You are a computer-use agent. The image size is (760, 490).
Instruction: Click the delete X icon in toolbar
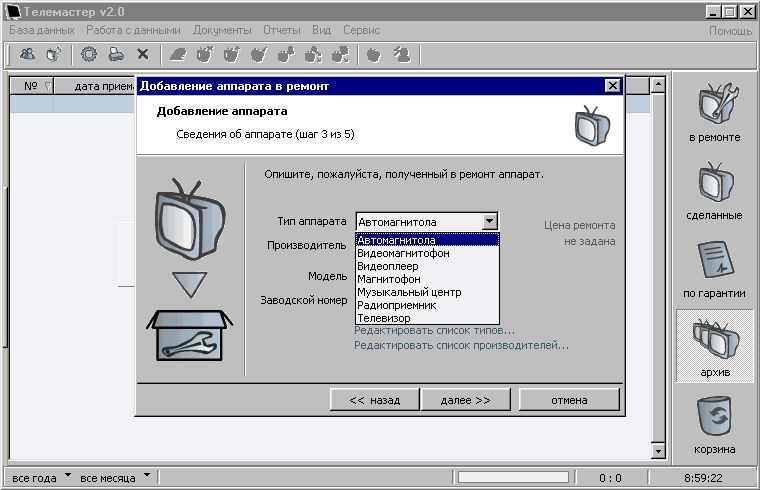coord(142,54)
